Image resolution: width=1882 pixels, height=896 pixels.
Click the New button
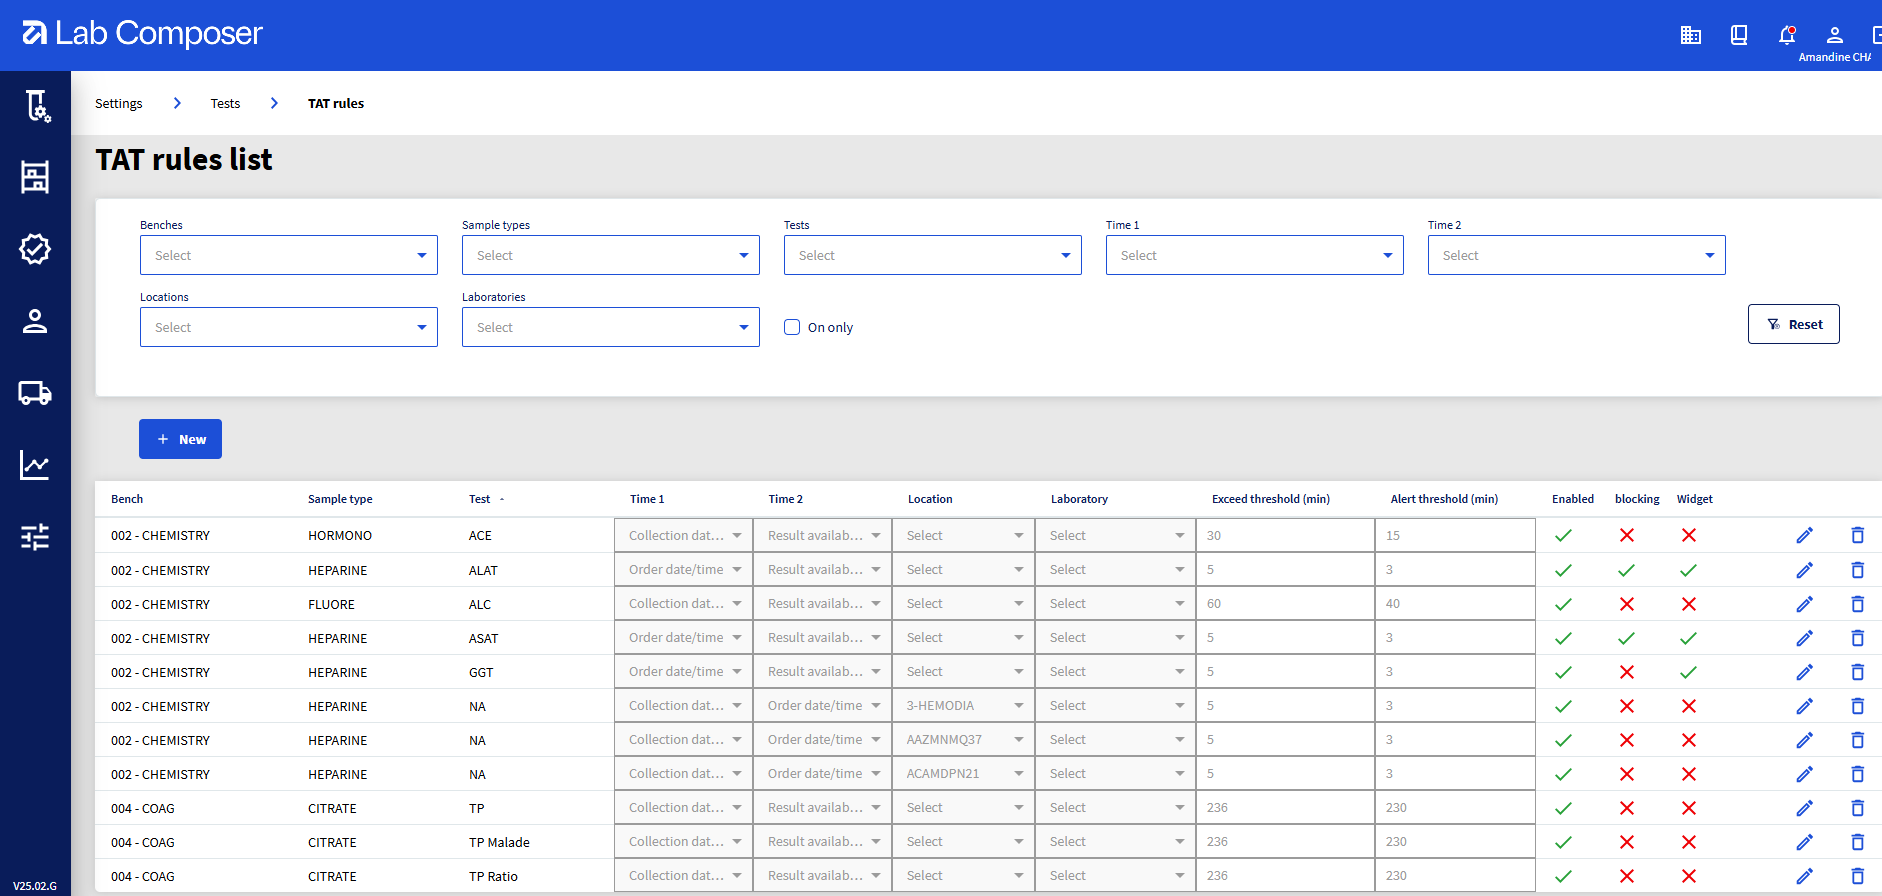(x=180, y=439)
